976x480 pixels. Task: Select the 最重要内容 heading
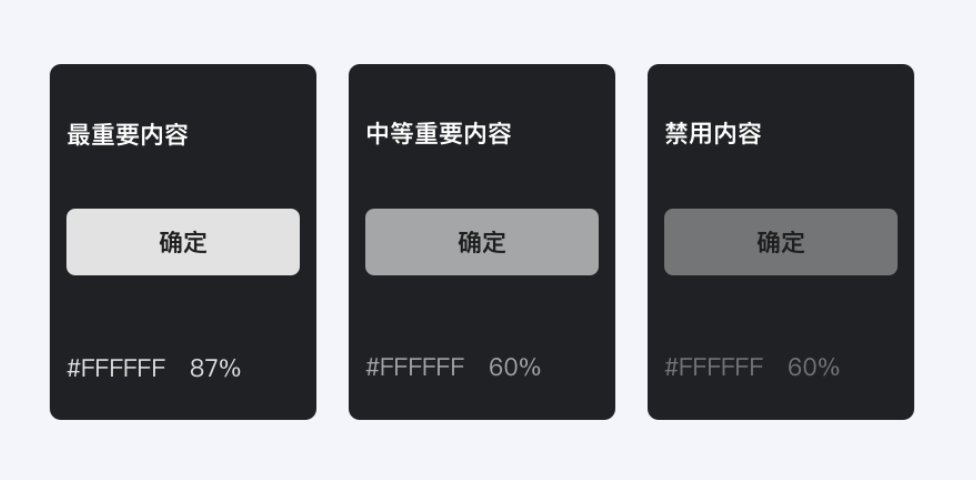(127, 135)
